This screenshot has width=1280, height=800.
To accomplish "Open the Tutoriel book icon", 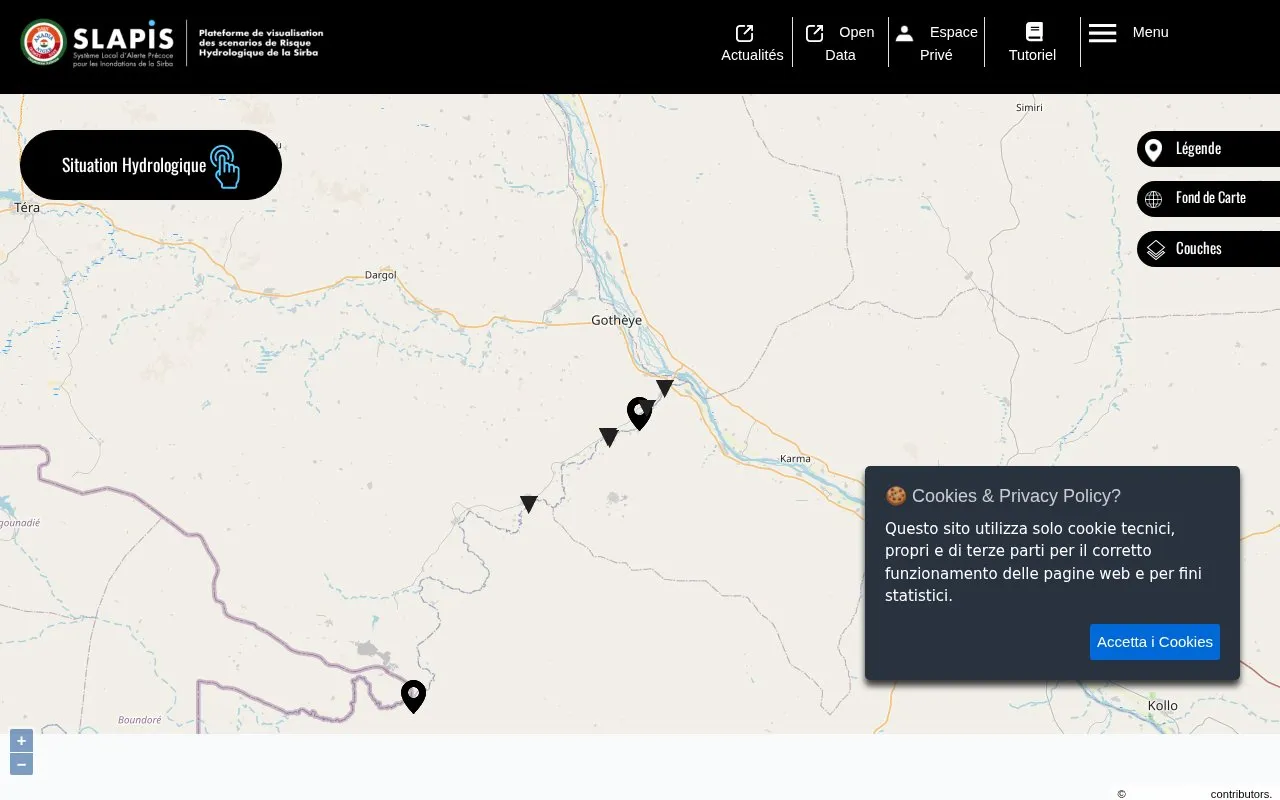I will pos(1034,32).
